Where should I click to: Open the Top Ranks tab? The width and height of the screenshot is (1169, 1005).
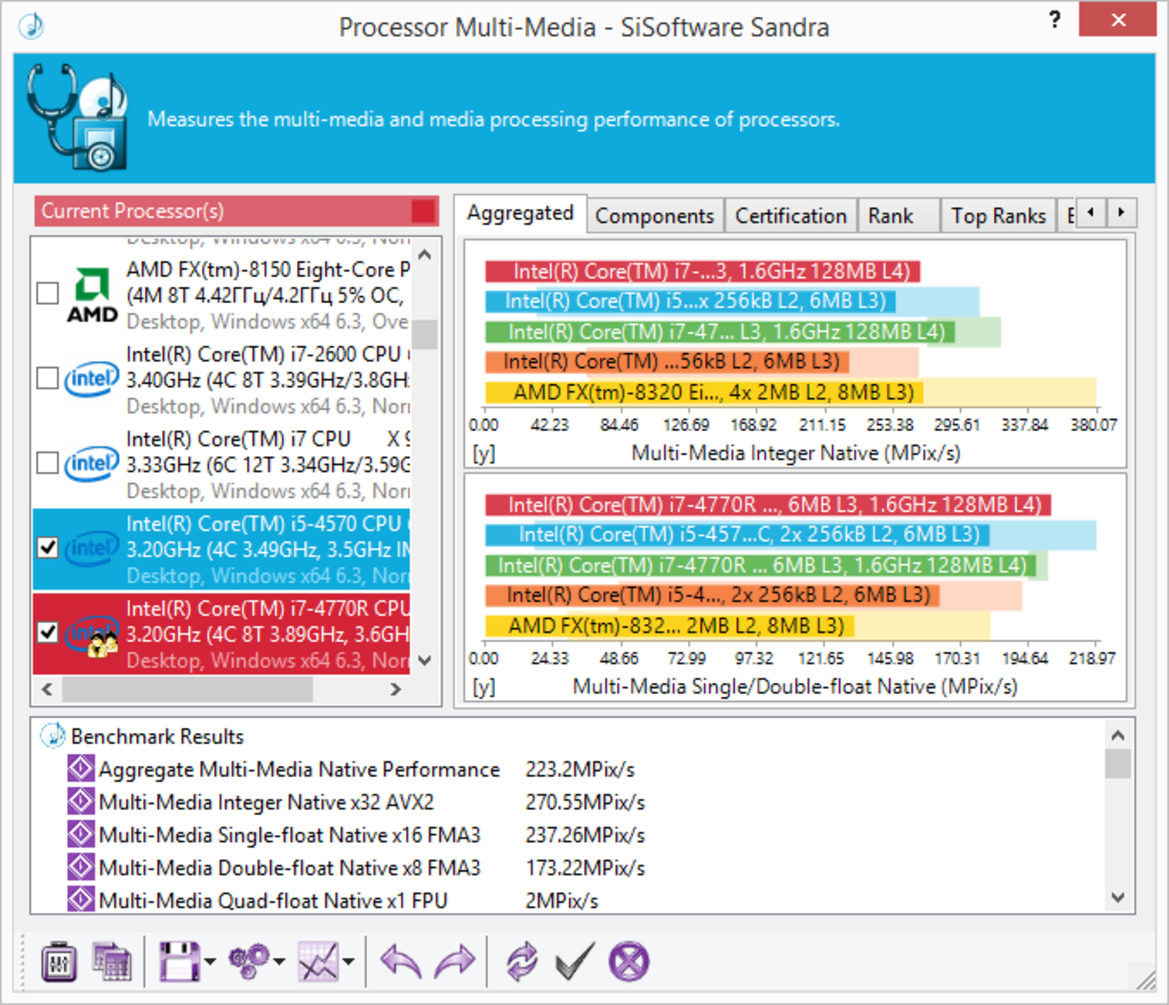coord(998,216)
